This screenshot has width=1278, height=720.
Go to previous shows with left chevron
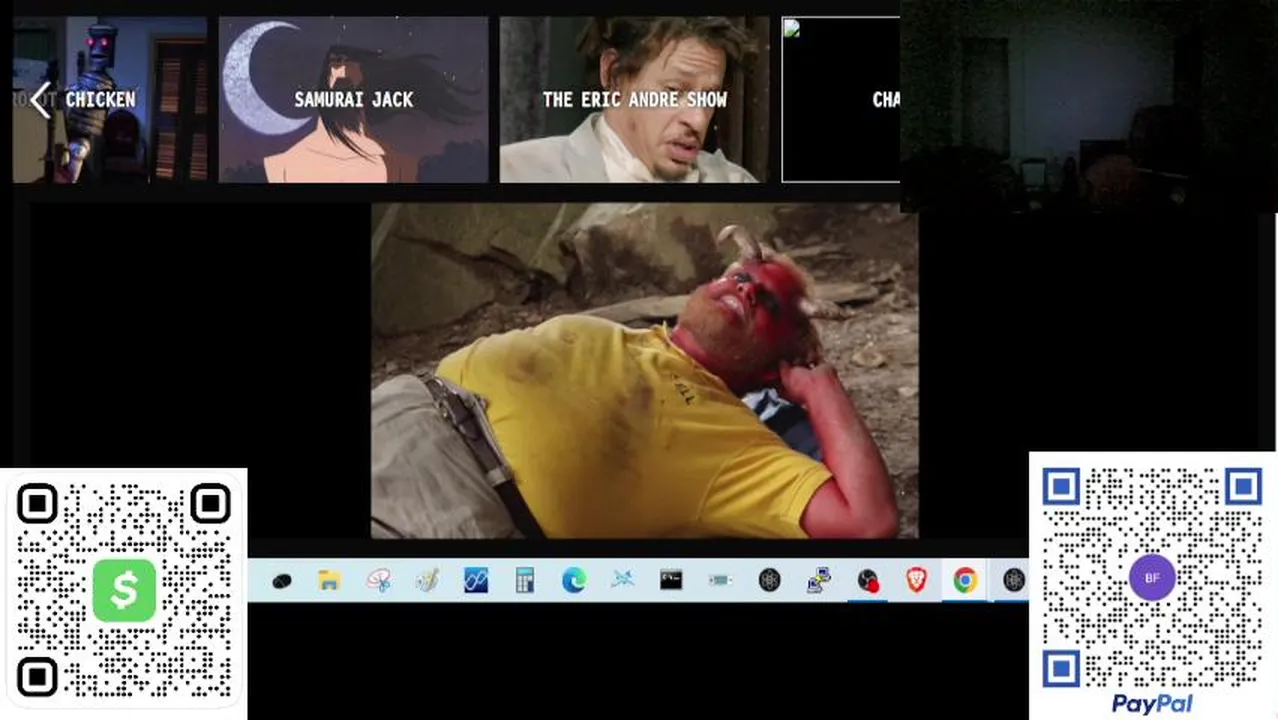click(x=40, y=100)
